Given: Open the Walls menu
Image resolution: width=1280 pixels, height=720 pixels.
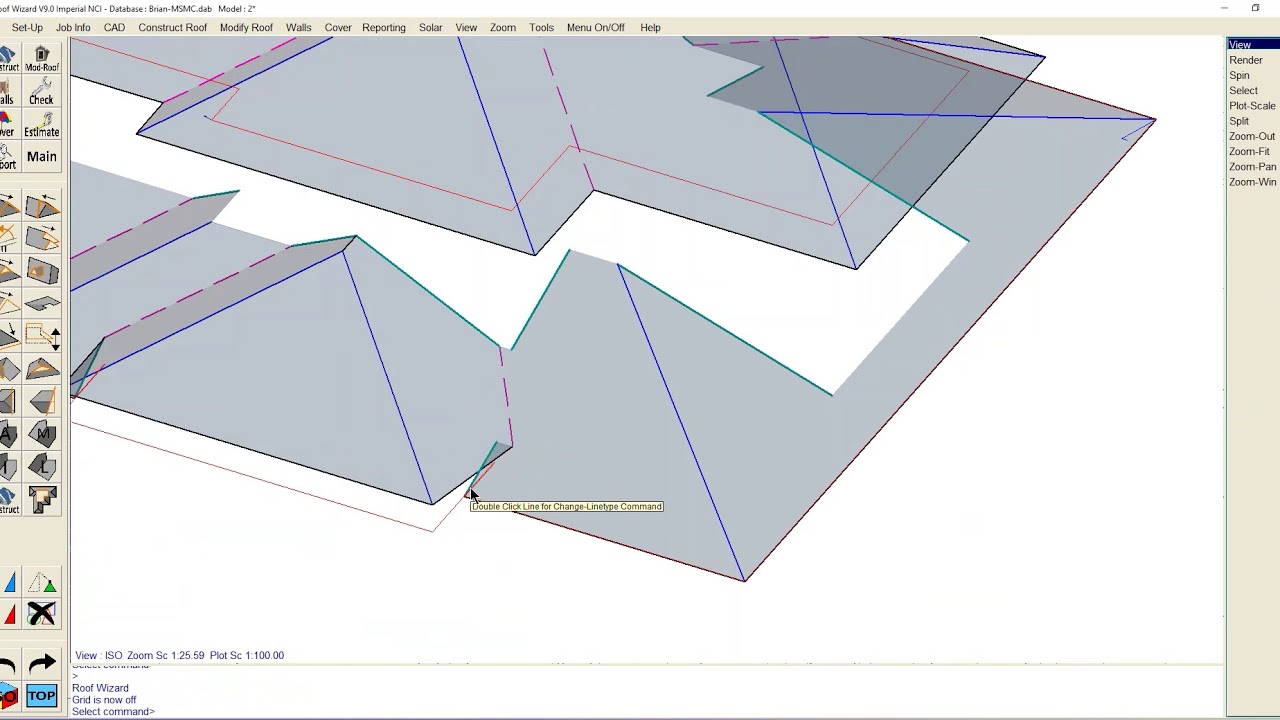Looking at the screenshot, I should (x=298, y=27).
